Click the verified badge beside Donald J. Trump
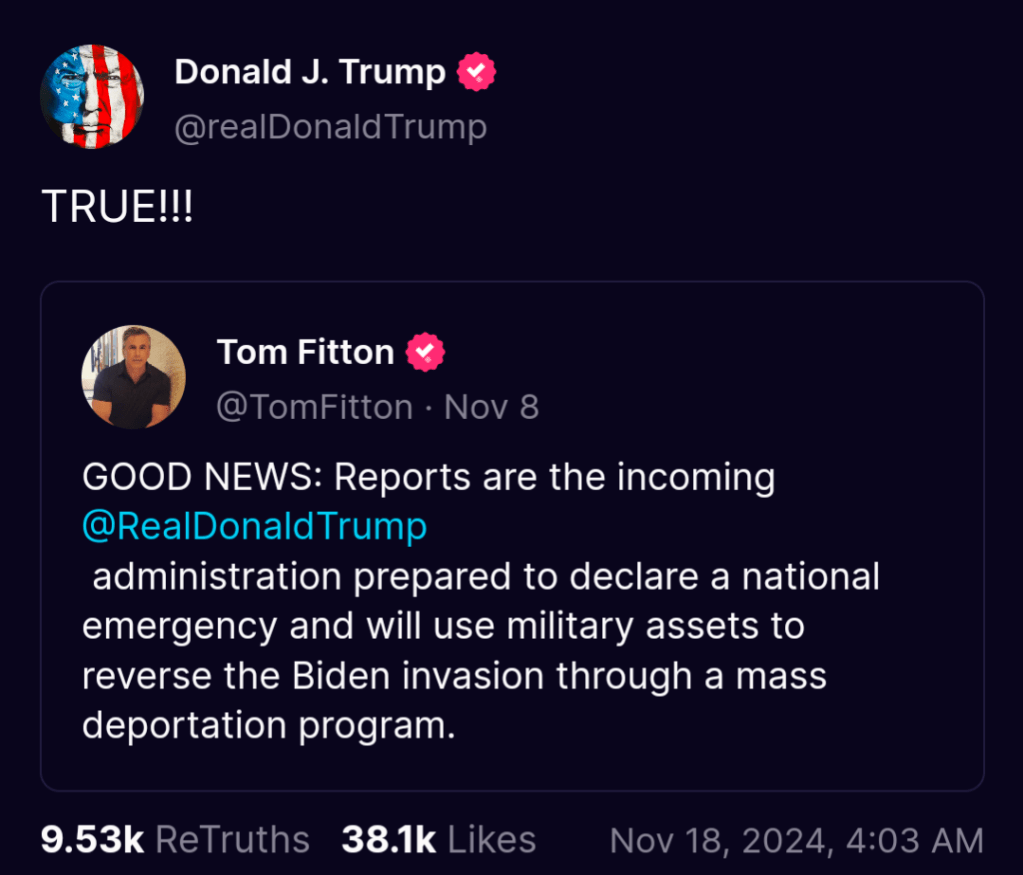The image size is (1023, 875). click(477, 72)
